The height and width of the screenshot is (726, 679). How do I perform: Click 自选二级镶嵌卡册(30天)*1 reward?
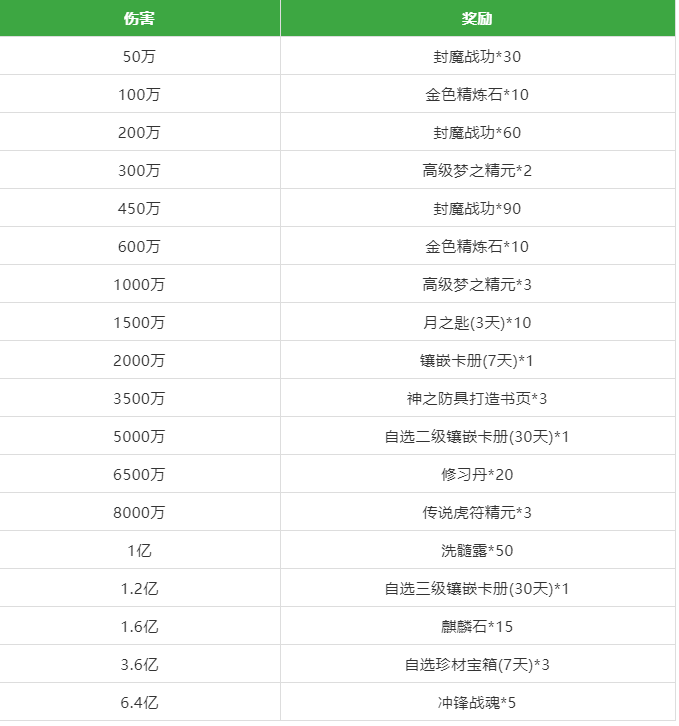point(478,436)
